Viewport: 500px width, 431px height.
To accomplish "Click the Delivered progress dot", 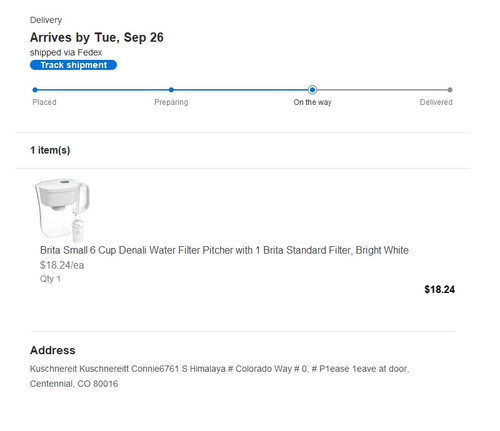I will (450, 90).
